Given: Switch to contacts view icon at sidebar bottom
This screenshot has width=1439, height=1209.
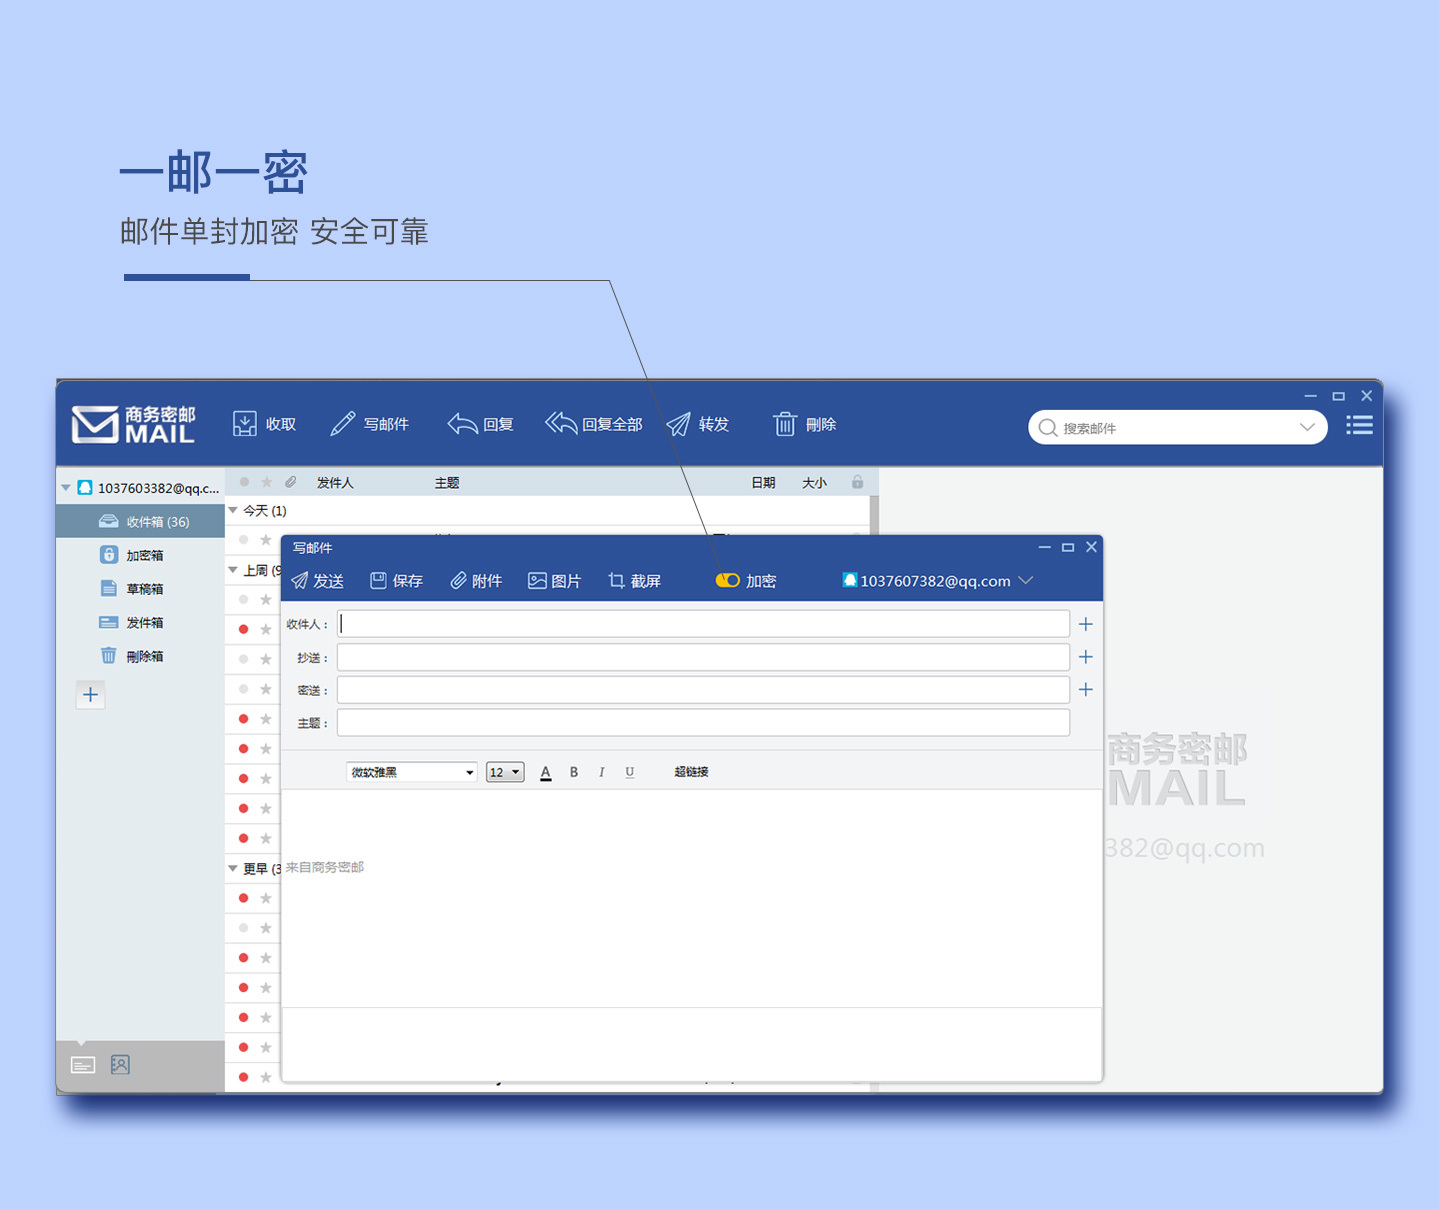Looking at the screenshot, I should tap(120, 1065).
